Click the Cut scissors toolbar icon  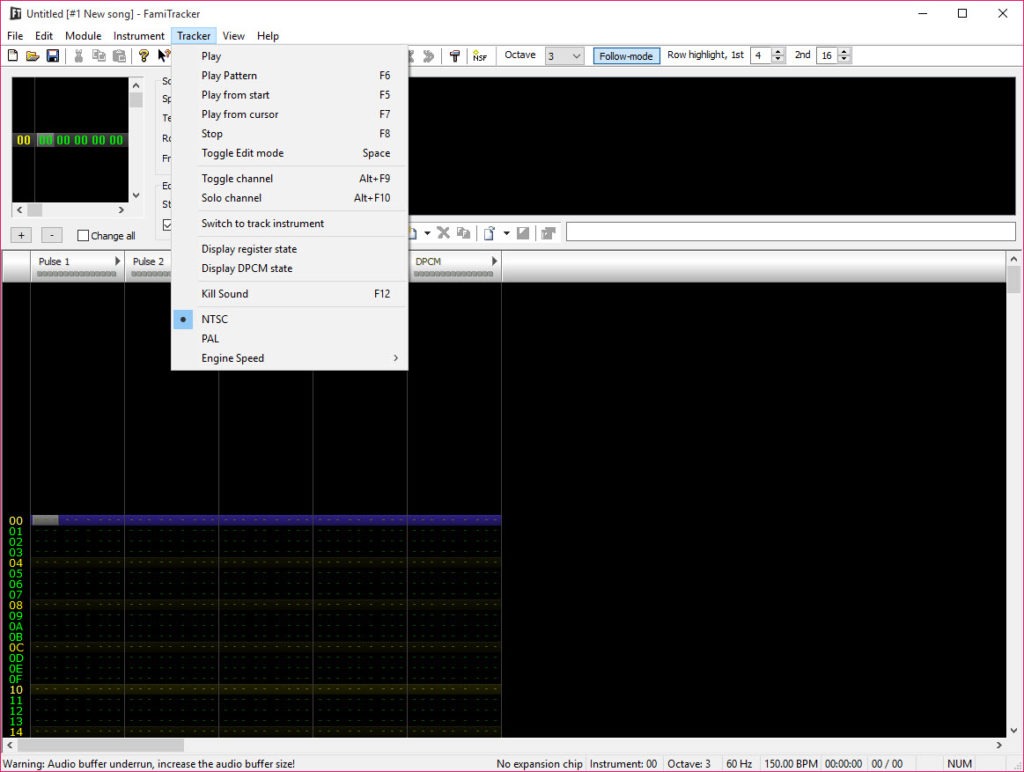[x=79, y=56]
